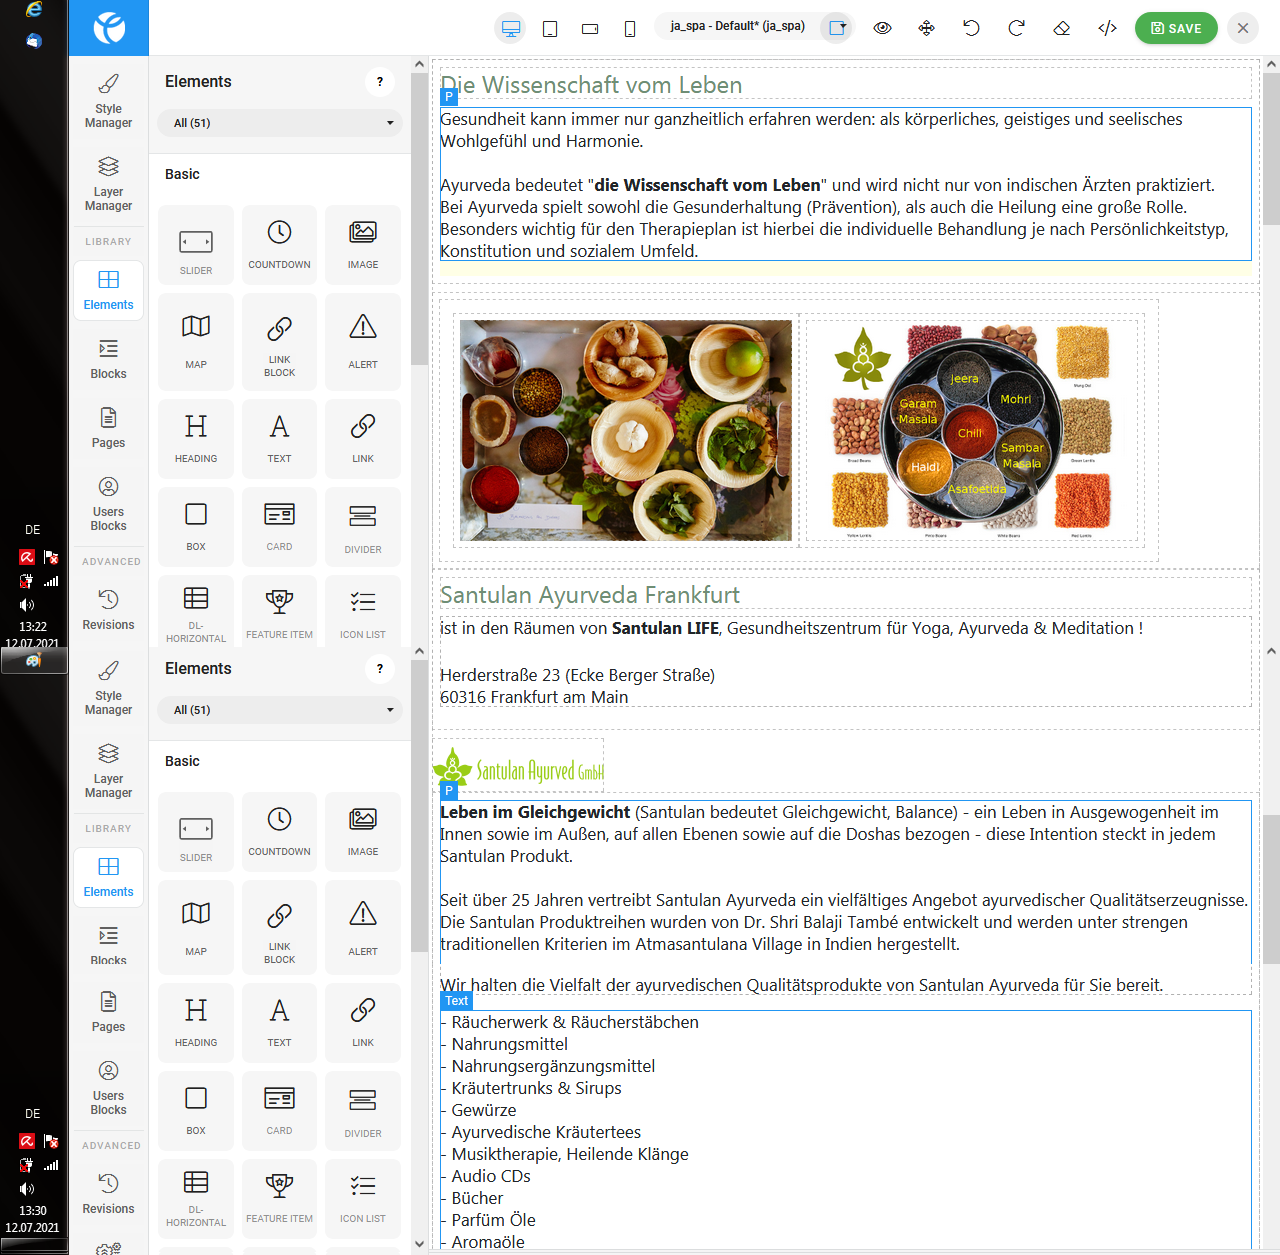Viewport: 1280px width, 1255px height.
Task: Click the blue 'Text' block tag
Action: (x=456, y=1001)
